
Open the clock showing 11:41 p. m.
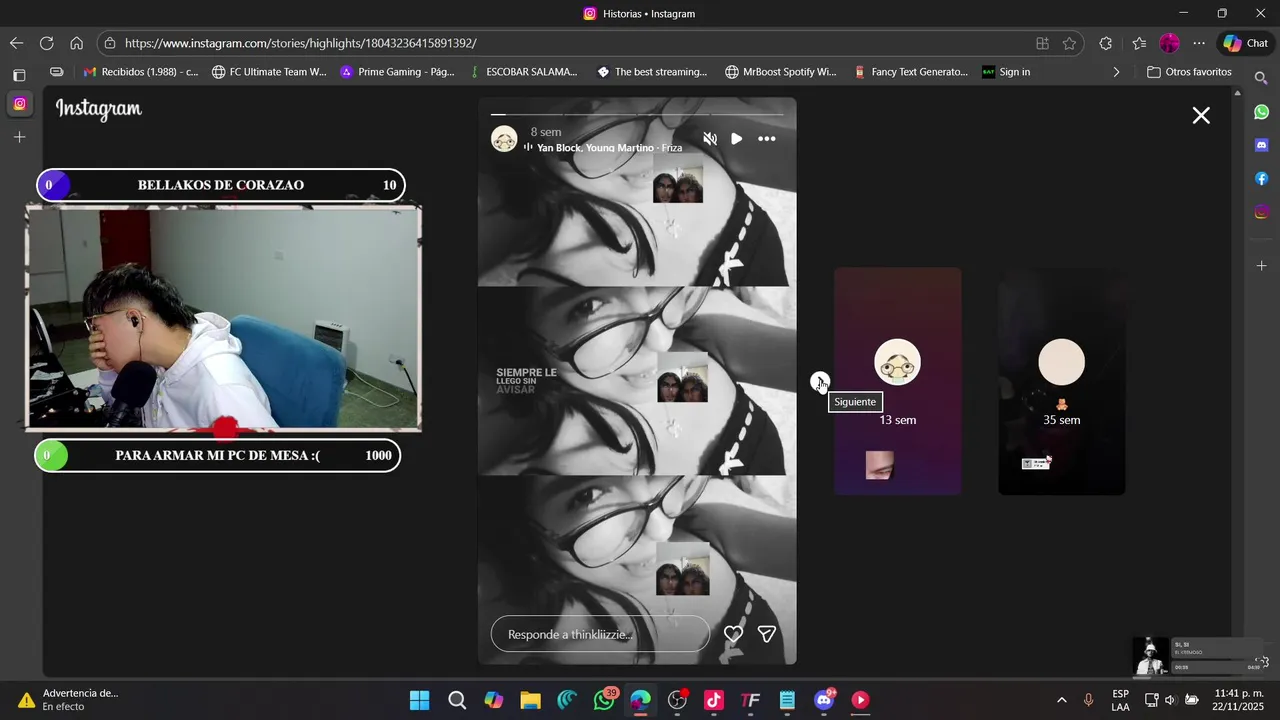[x=1237, y=700]
